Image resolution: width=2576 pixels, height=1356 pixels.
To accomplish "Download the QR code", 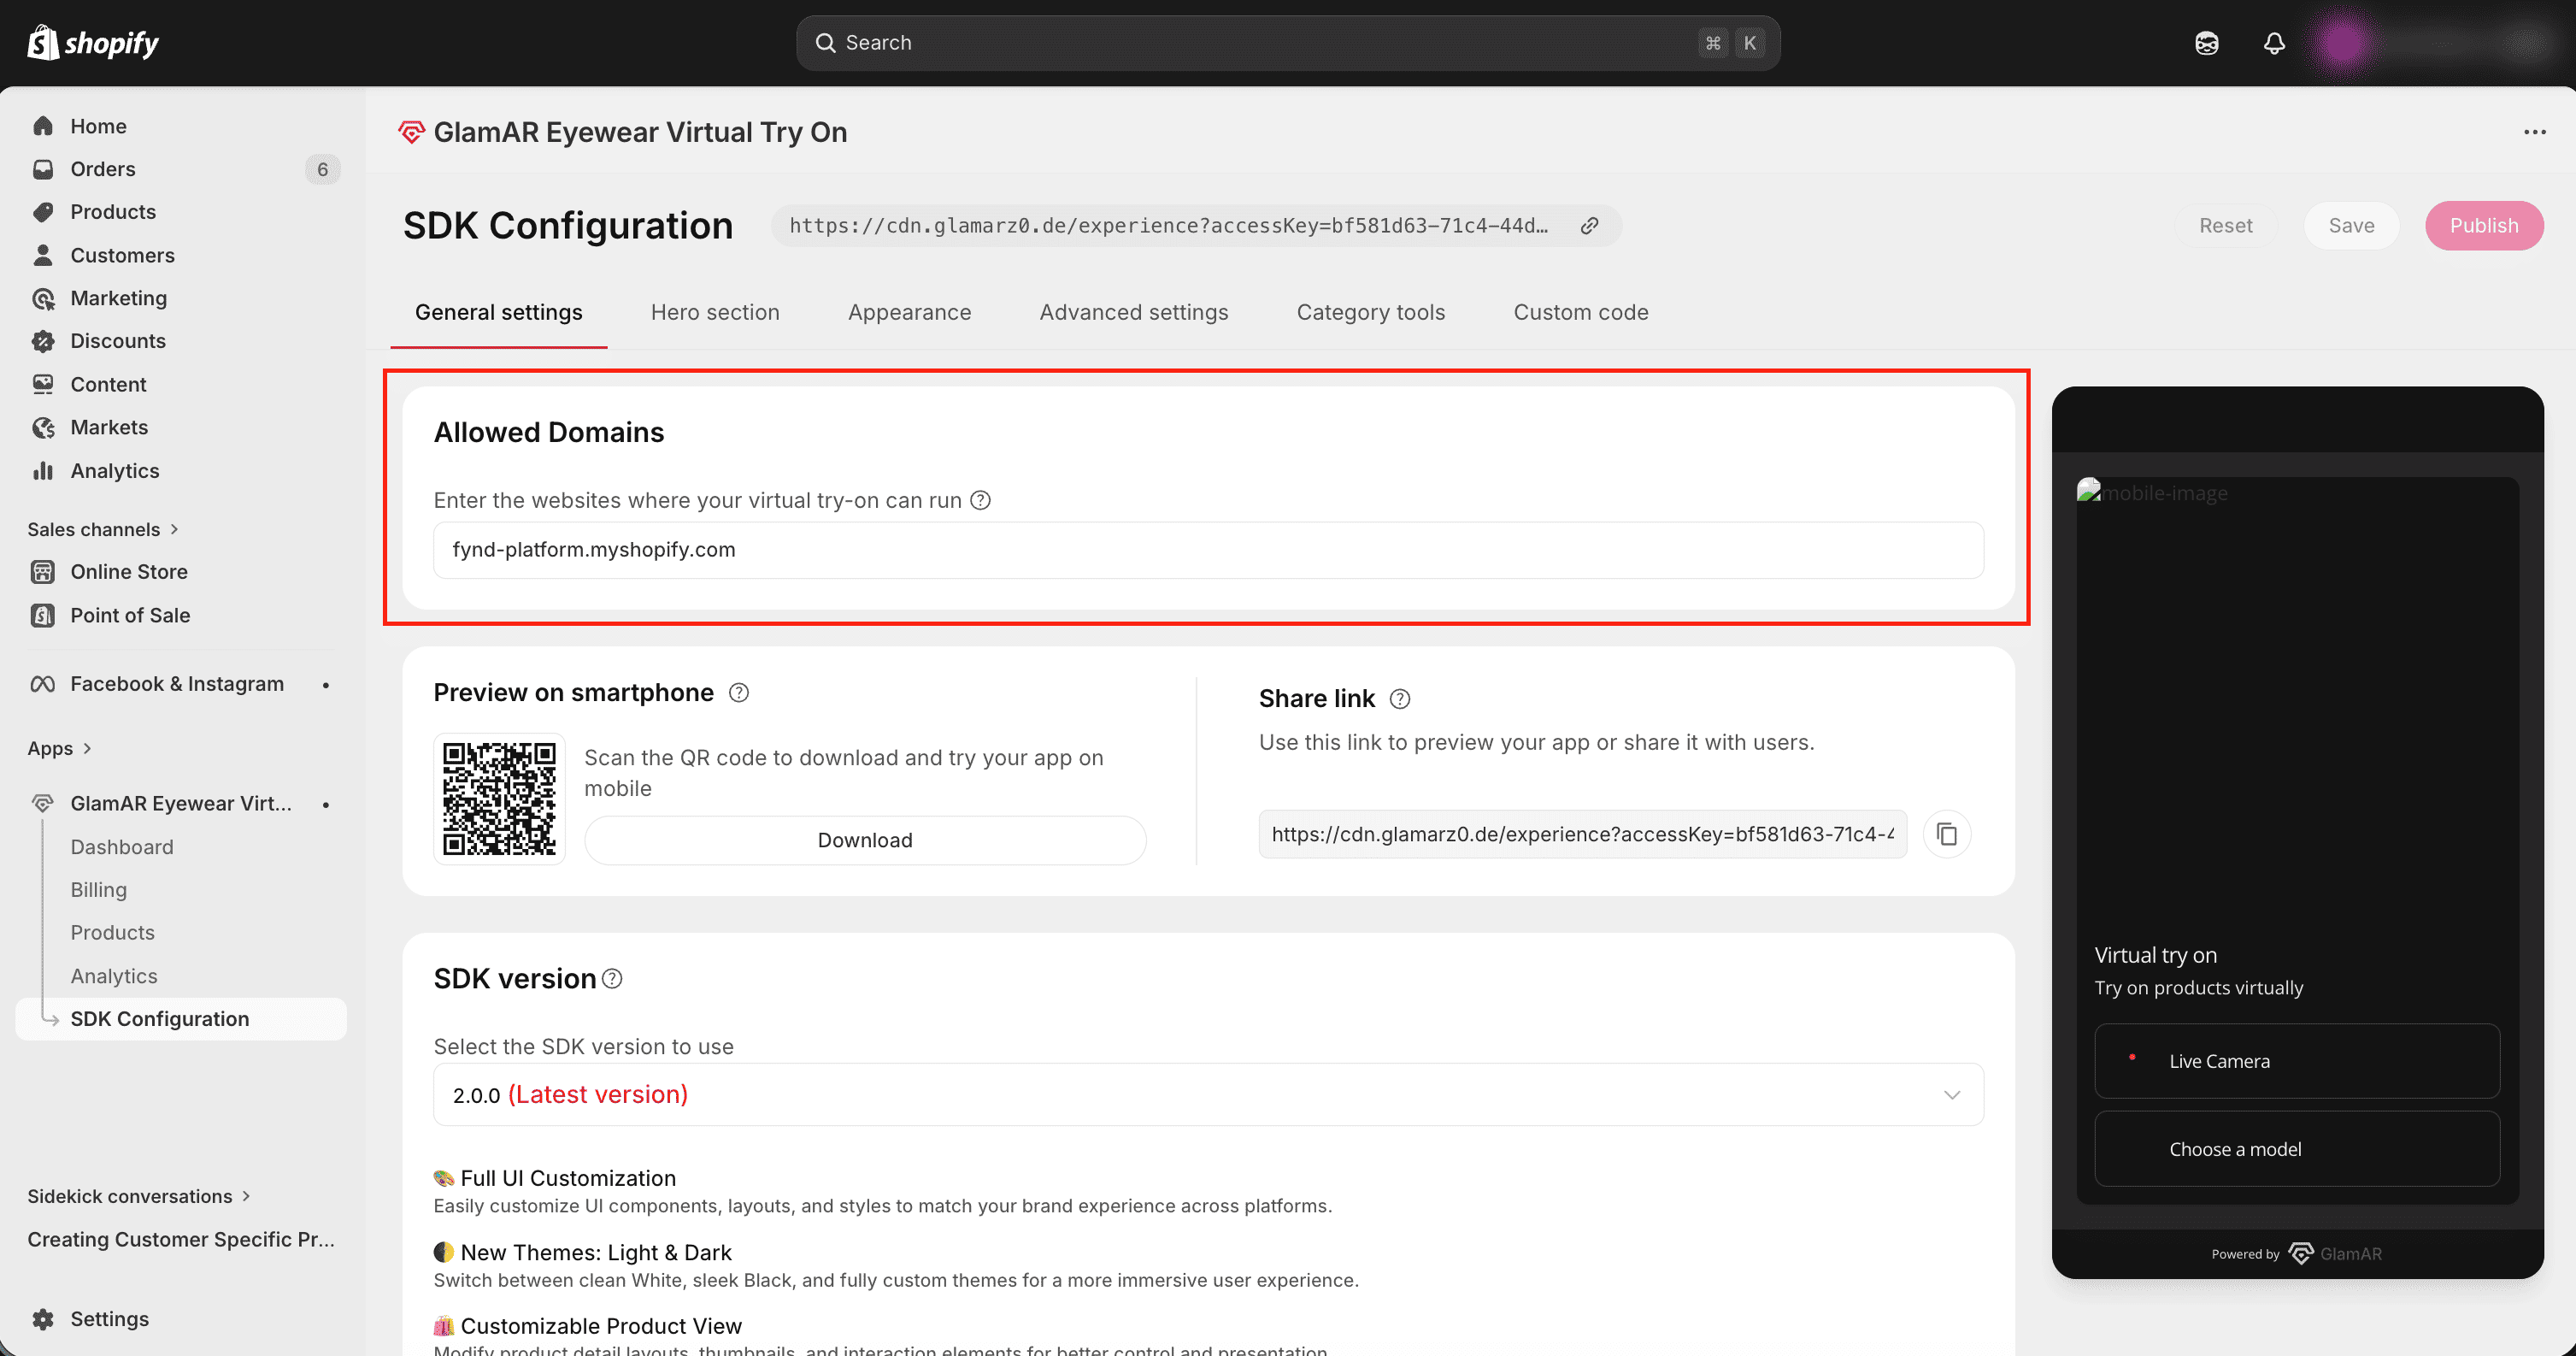I will [864, 840].
